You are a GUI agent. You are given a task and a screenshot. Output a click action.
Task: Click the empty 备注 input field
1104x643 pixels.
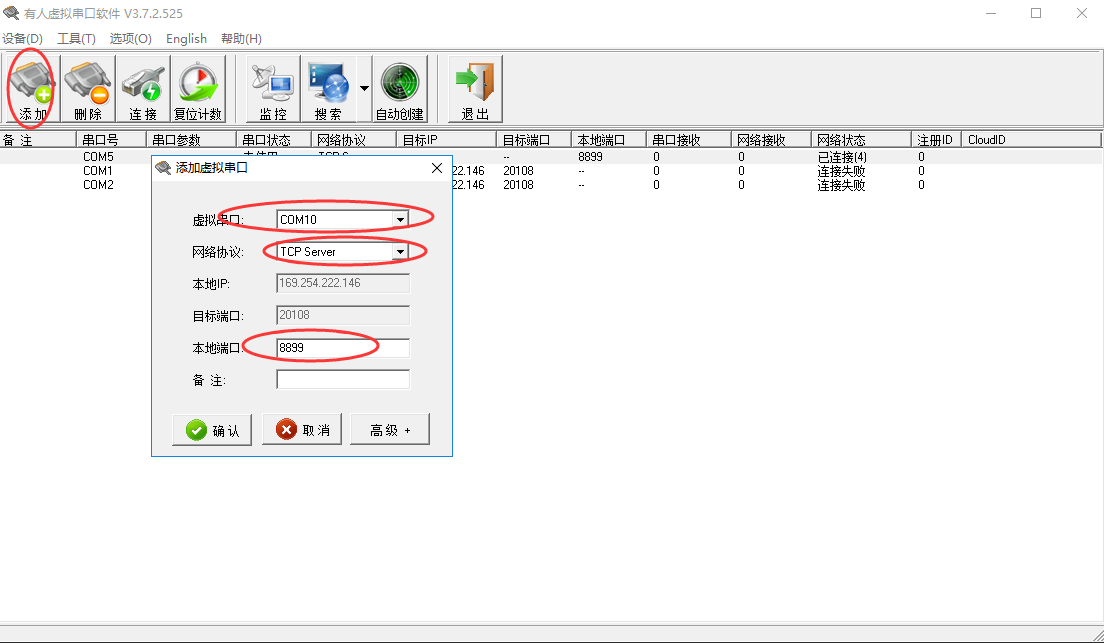343,380
